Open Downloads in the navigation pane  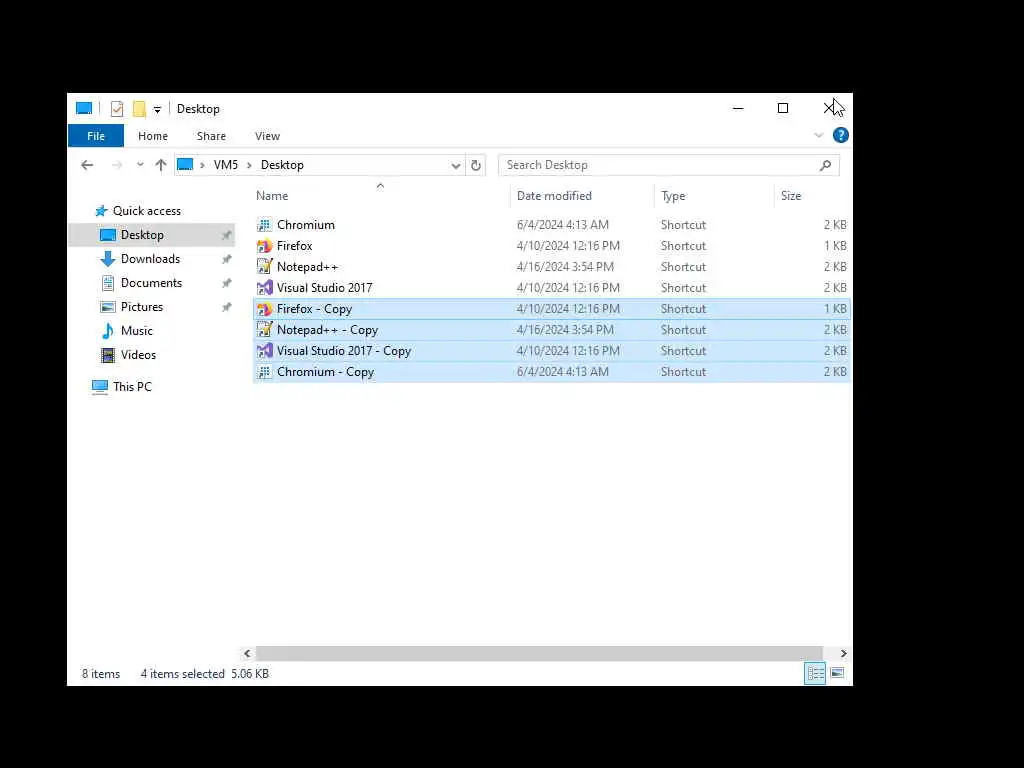(150, 259)
